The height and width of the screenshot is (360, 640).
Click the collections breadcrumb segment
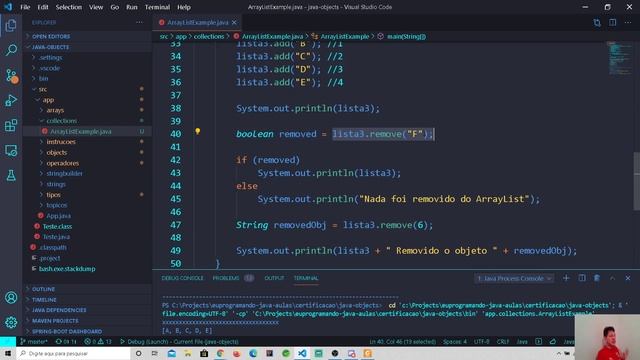point(209,36)
